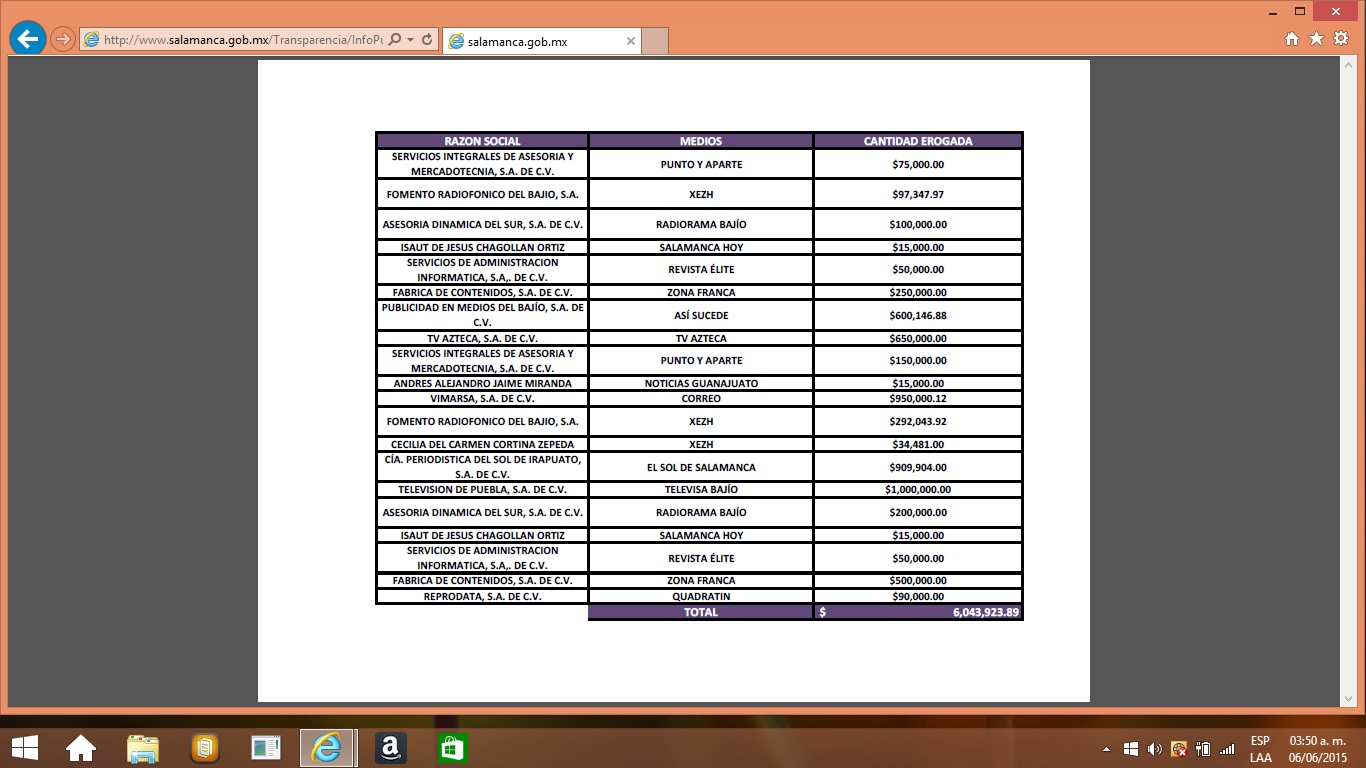This screenshot has width=1366, height=768.
Task: Click the CORREO media cell
Action: point(701,398)
